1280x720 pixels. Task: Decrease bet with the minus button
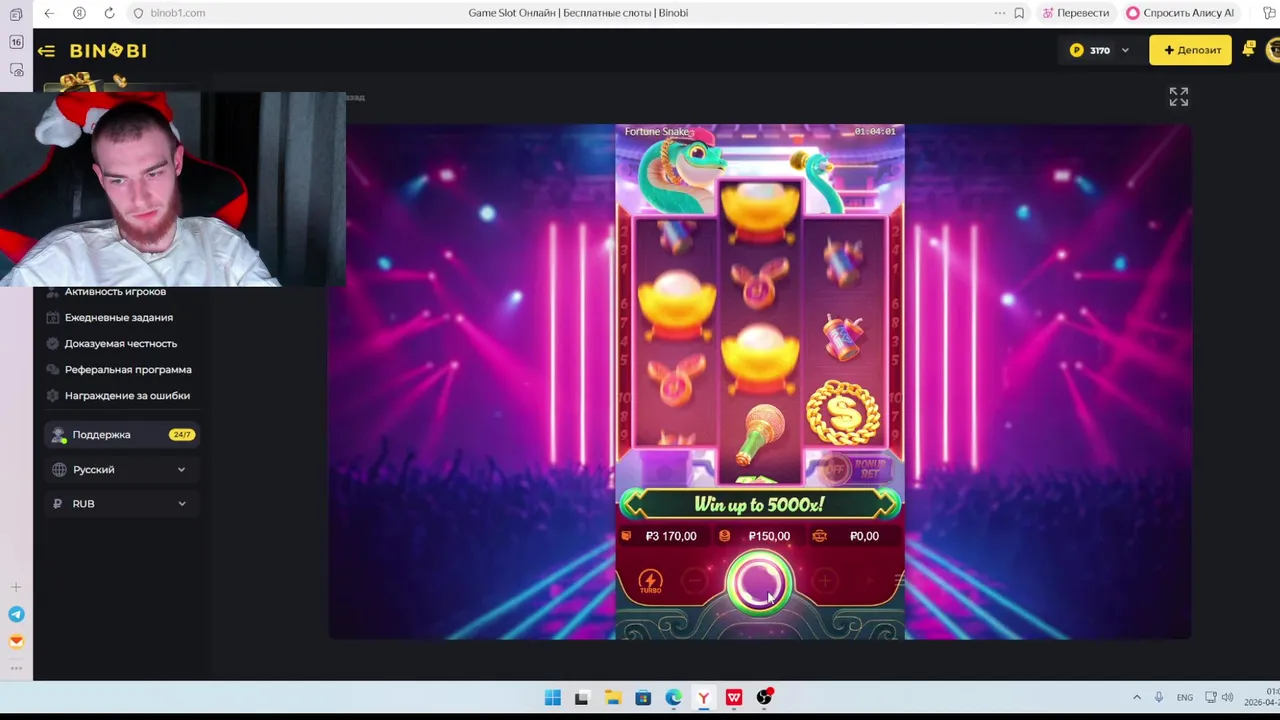696,580
